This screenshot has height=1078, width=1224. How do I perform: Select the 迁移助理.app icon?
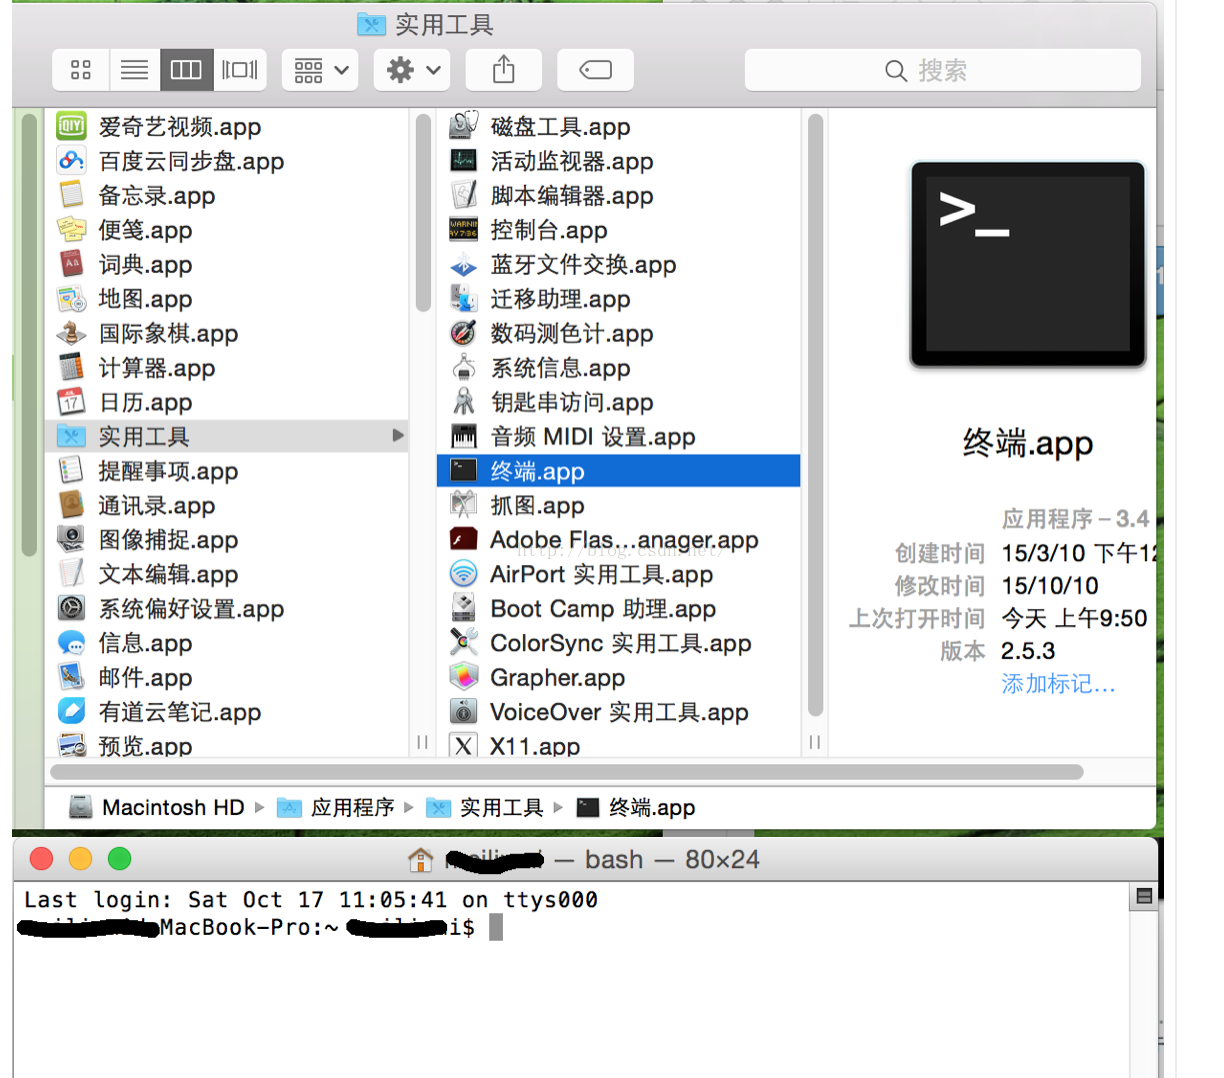464,298
